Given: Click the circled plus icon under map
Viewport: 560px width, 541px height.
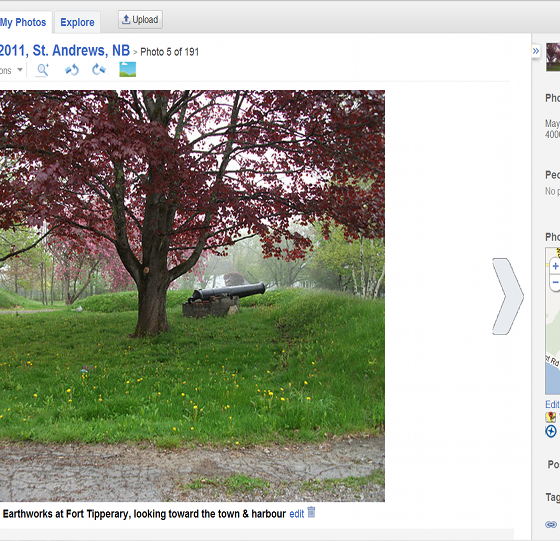Looking at the screenshot, I should (551, 431).
